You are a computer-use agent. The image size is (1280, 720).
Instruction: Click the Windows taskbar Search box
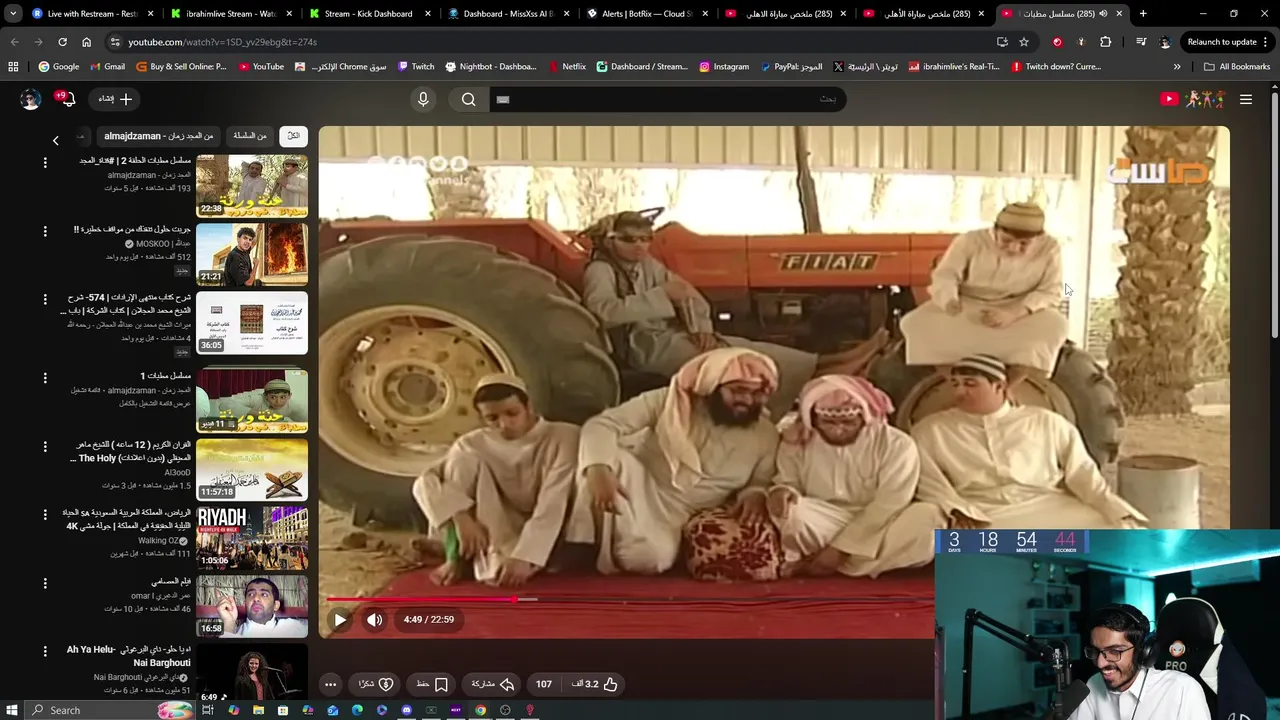coord(110,710)
